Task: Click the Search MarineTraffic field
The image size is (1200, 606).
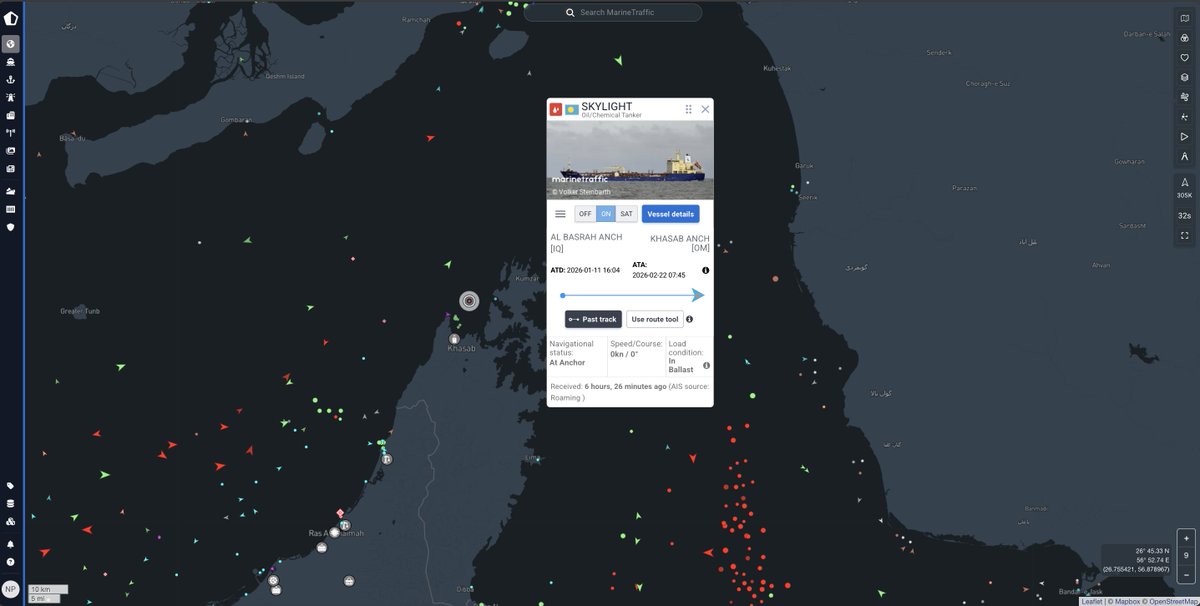Action: coord(613,12)
